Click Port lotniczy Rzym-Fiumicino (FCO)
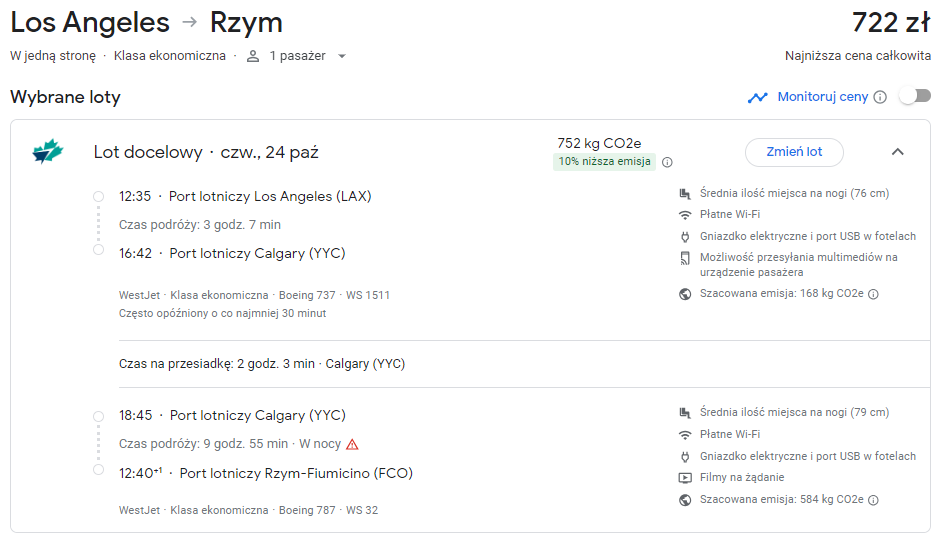 coord(296,473)
